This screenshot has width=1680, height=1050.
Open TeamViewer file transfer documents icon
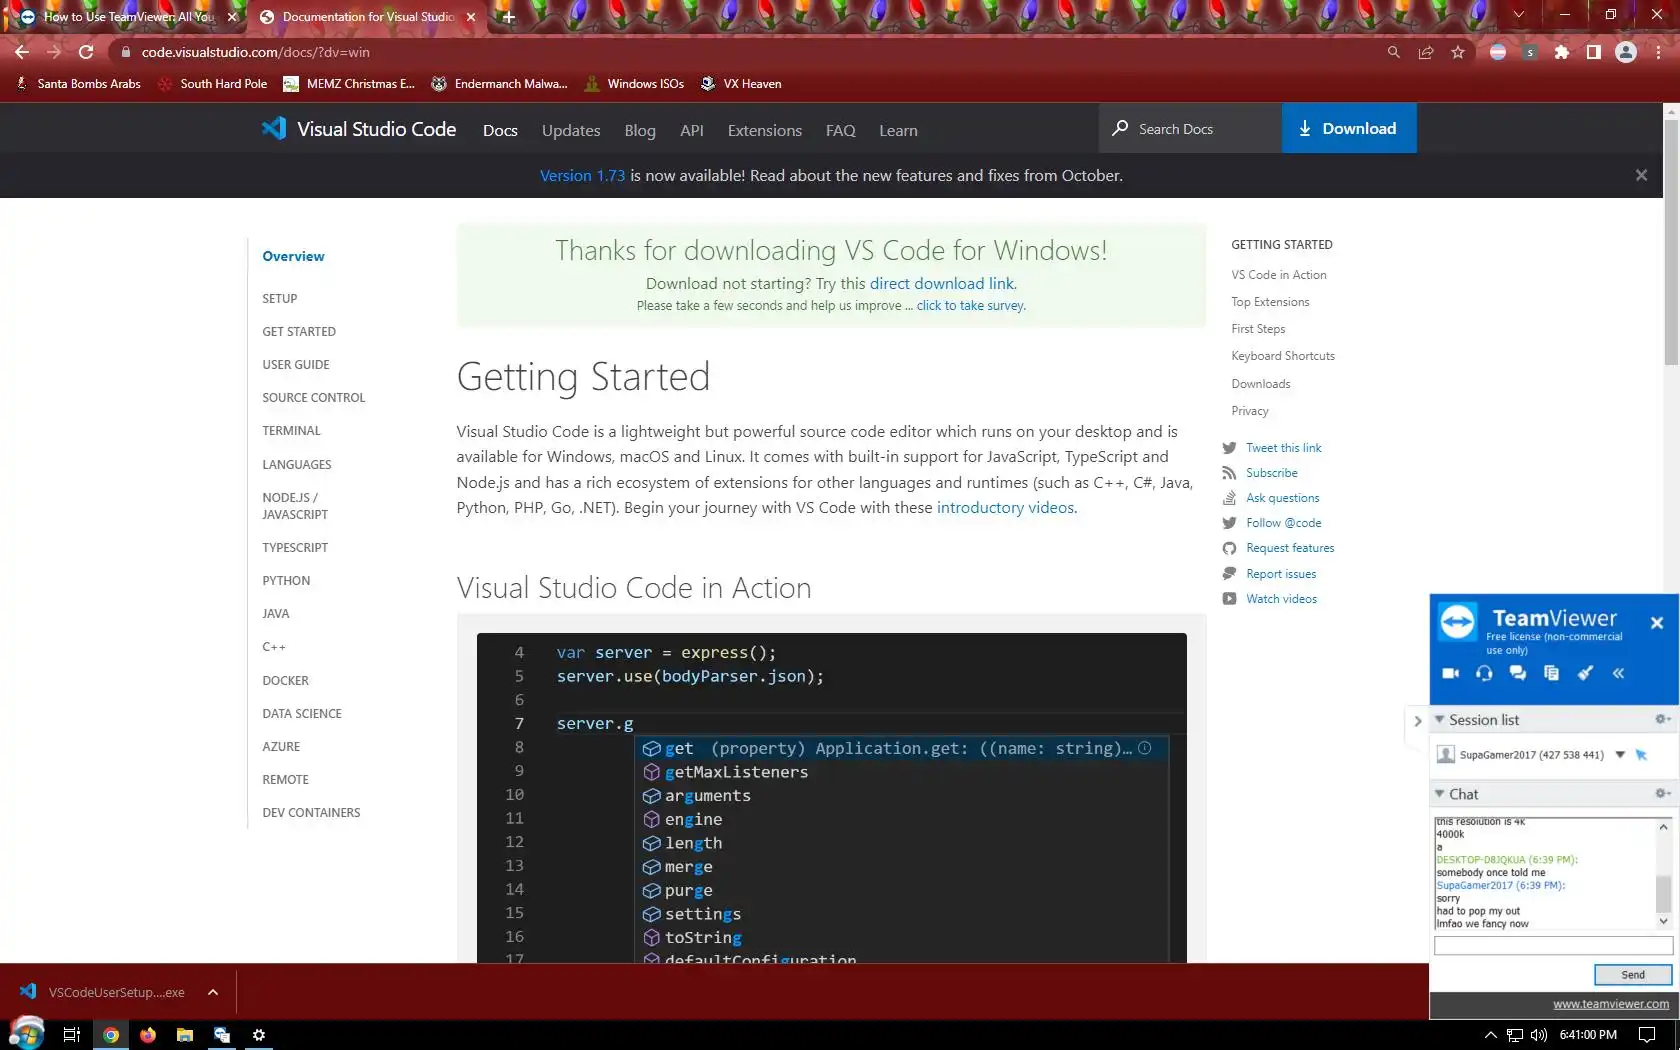[x=1551, y=673]
